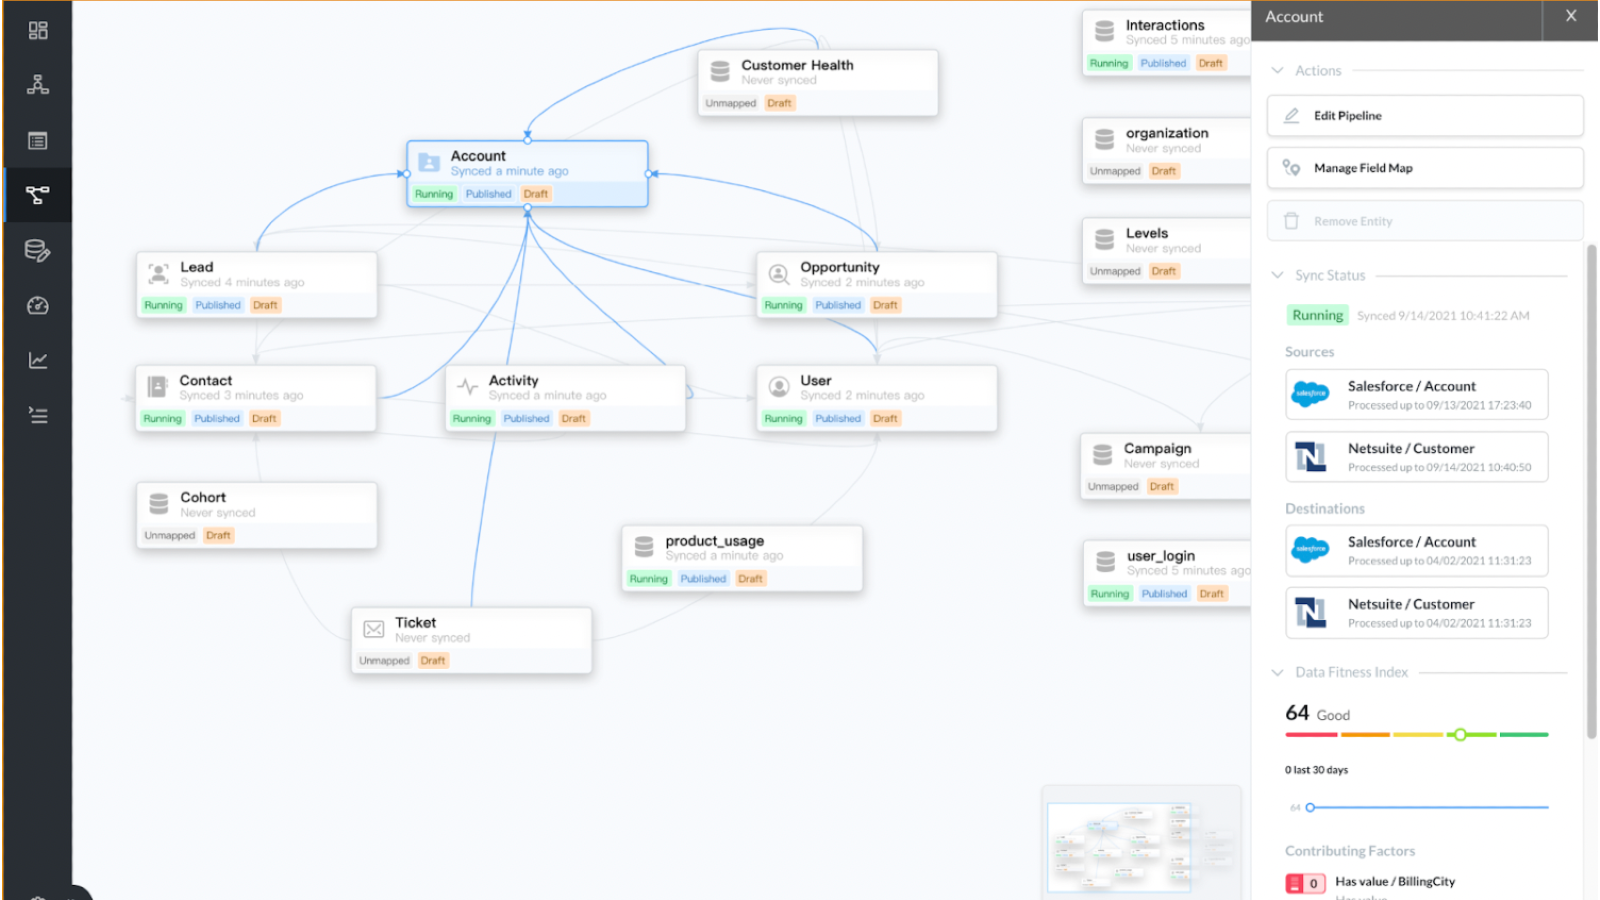Click the indented list icon in sidebar
This screenshot has width=1600, height=900.
38,416
